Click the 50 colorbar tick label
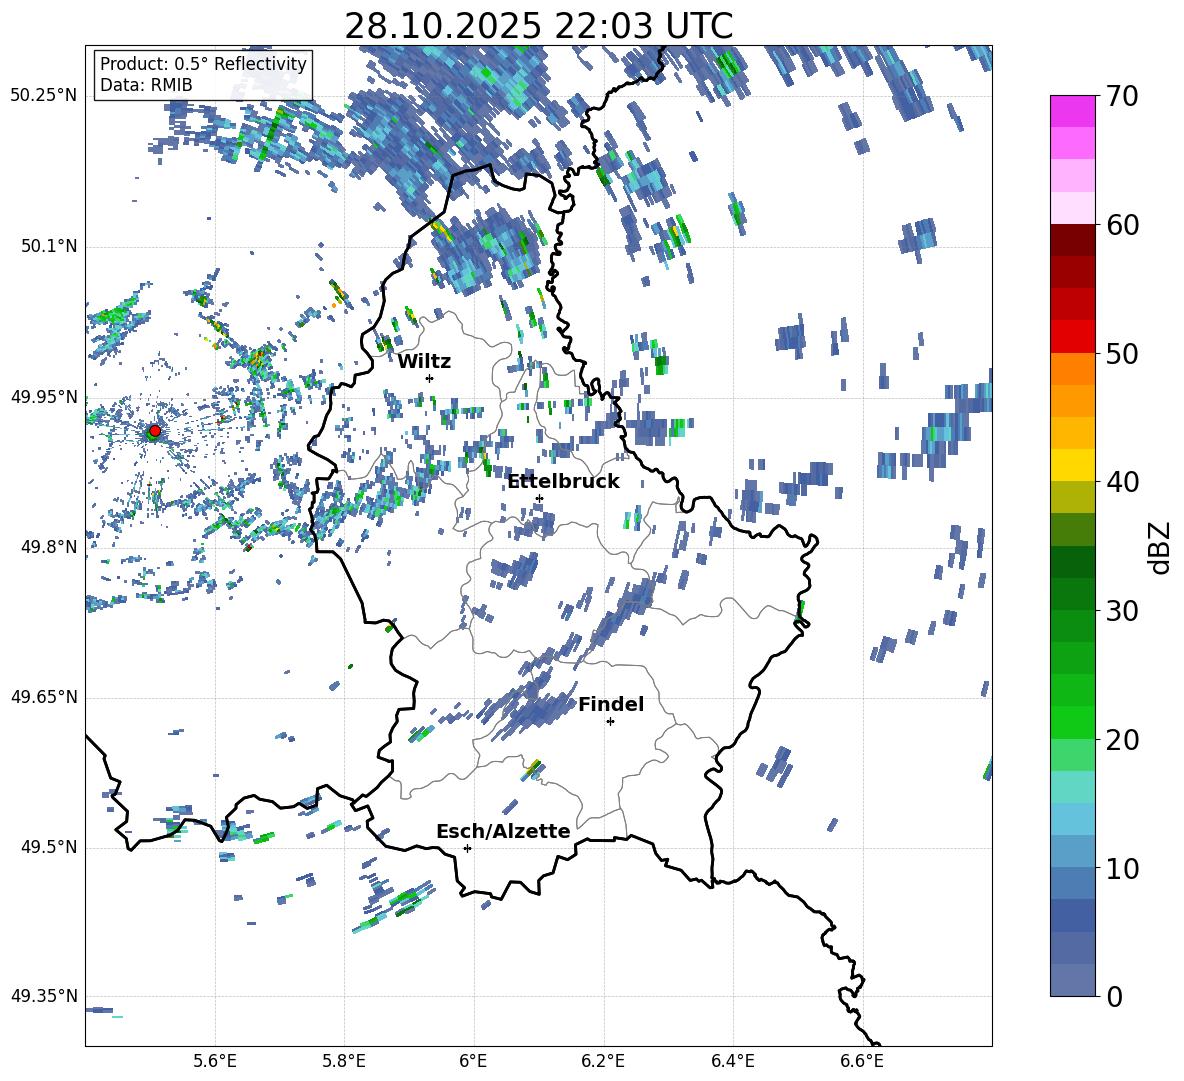Screen dimensions: 1184x1081 point(1122,353)
